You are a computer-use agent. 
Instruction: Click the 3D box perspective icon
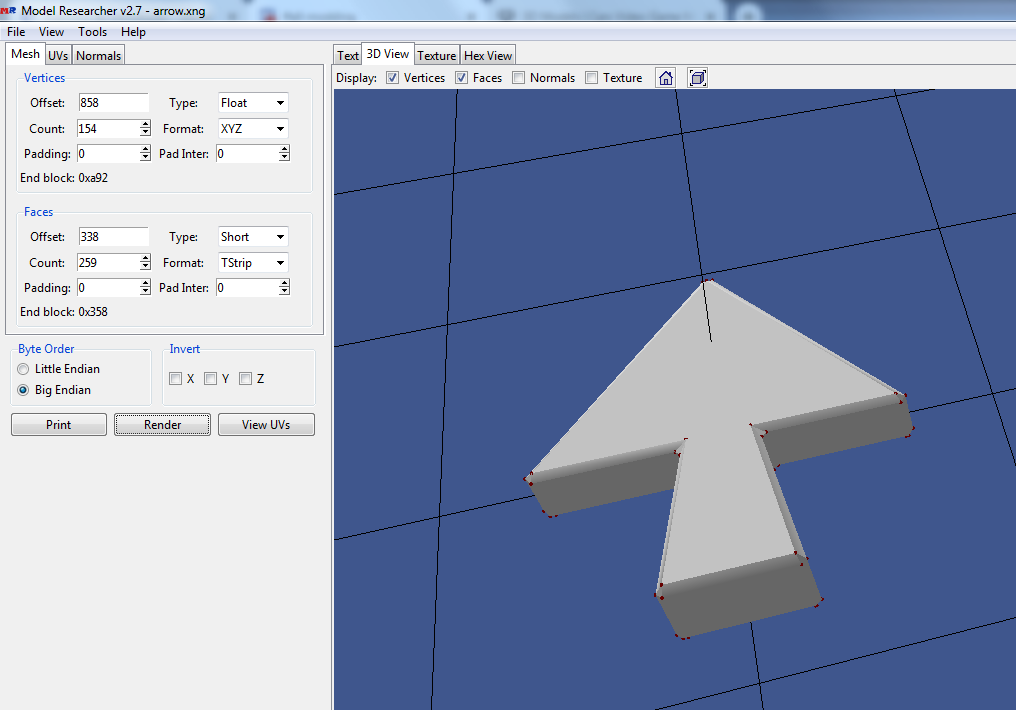[x=697, y=78]
